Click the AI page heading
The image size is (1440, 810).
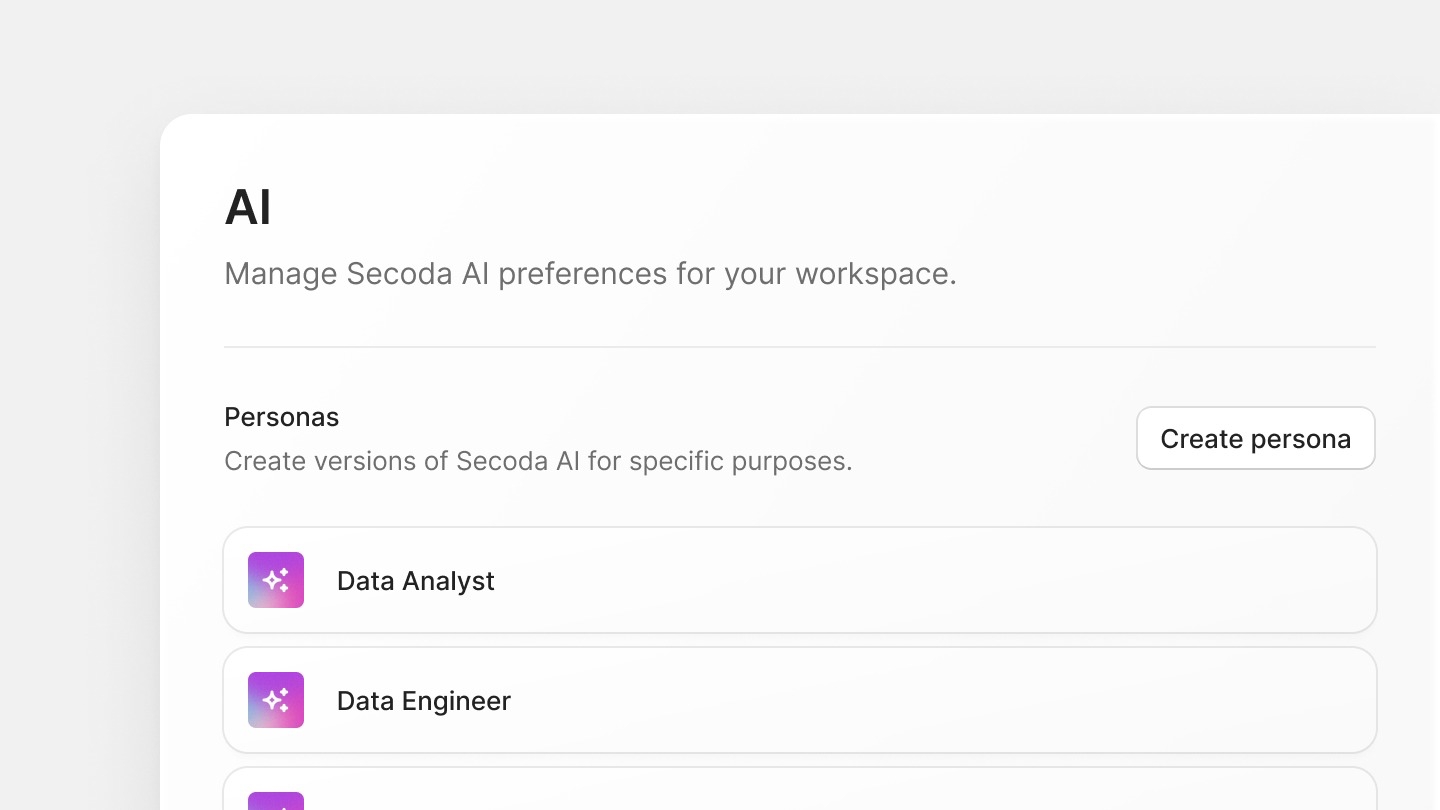tap(248, 208)
